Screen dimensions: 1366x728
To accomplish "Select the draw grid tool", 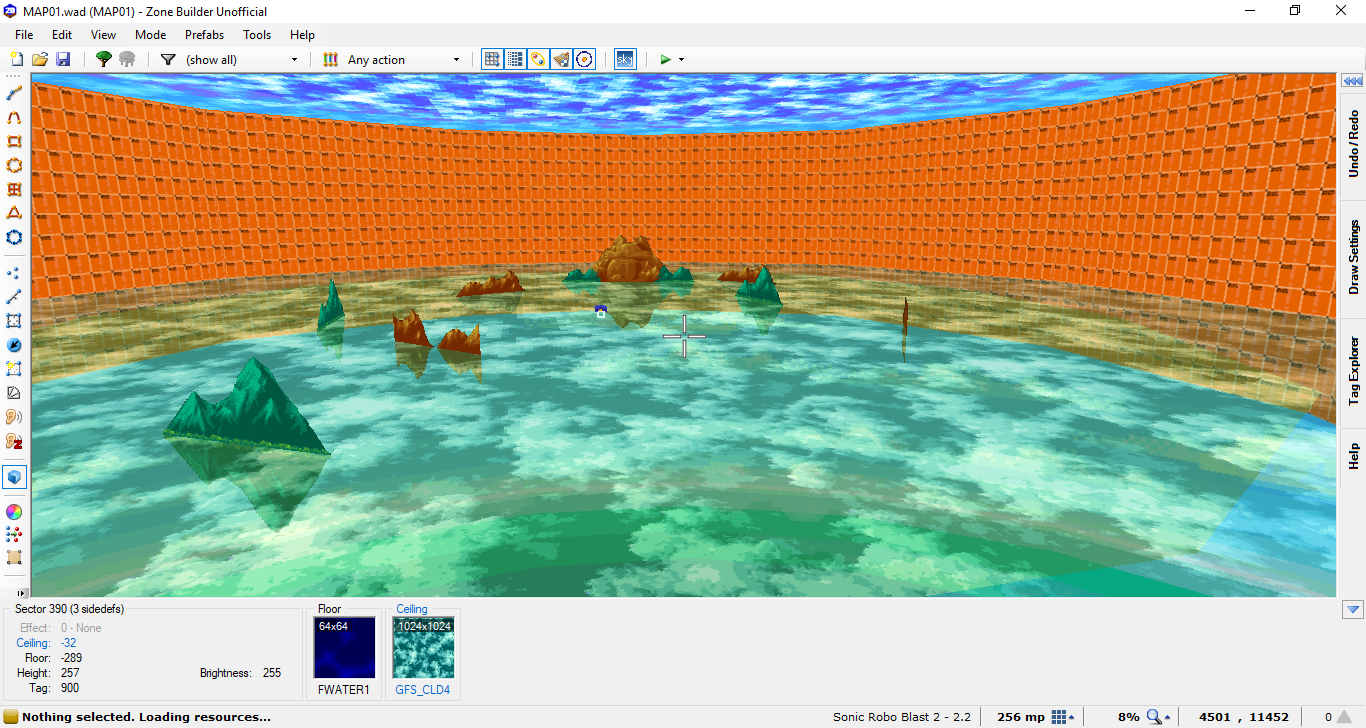I will pos(14,190).
